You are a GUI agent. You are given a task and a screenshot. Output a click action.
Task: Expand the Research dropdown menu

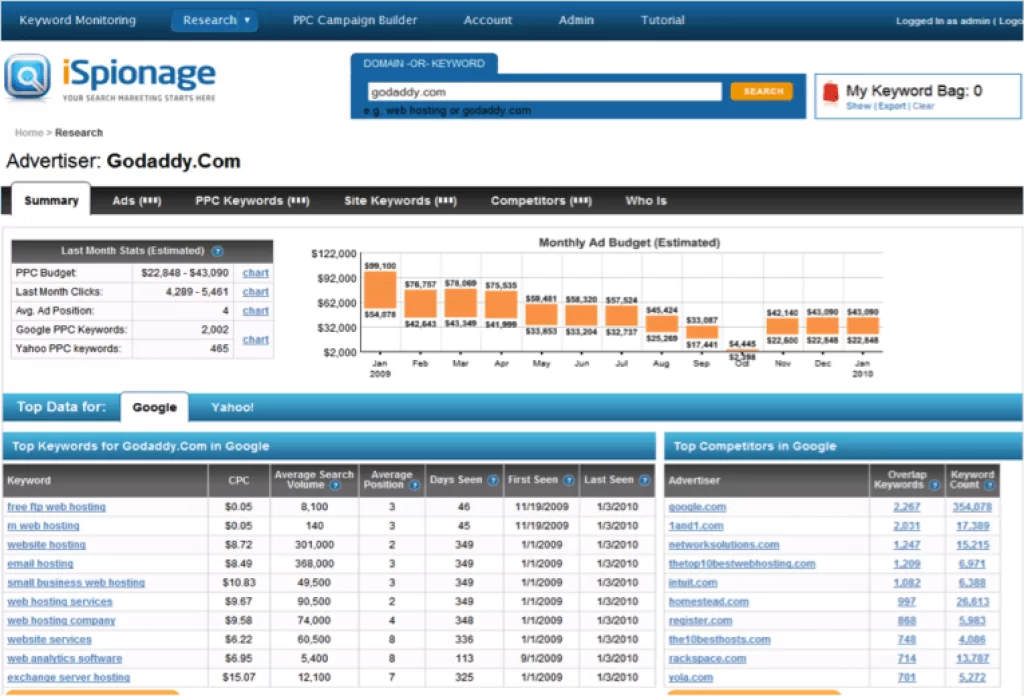click(214, 19)
